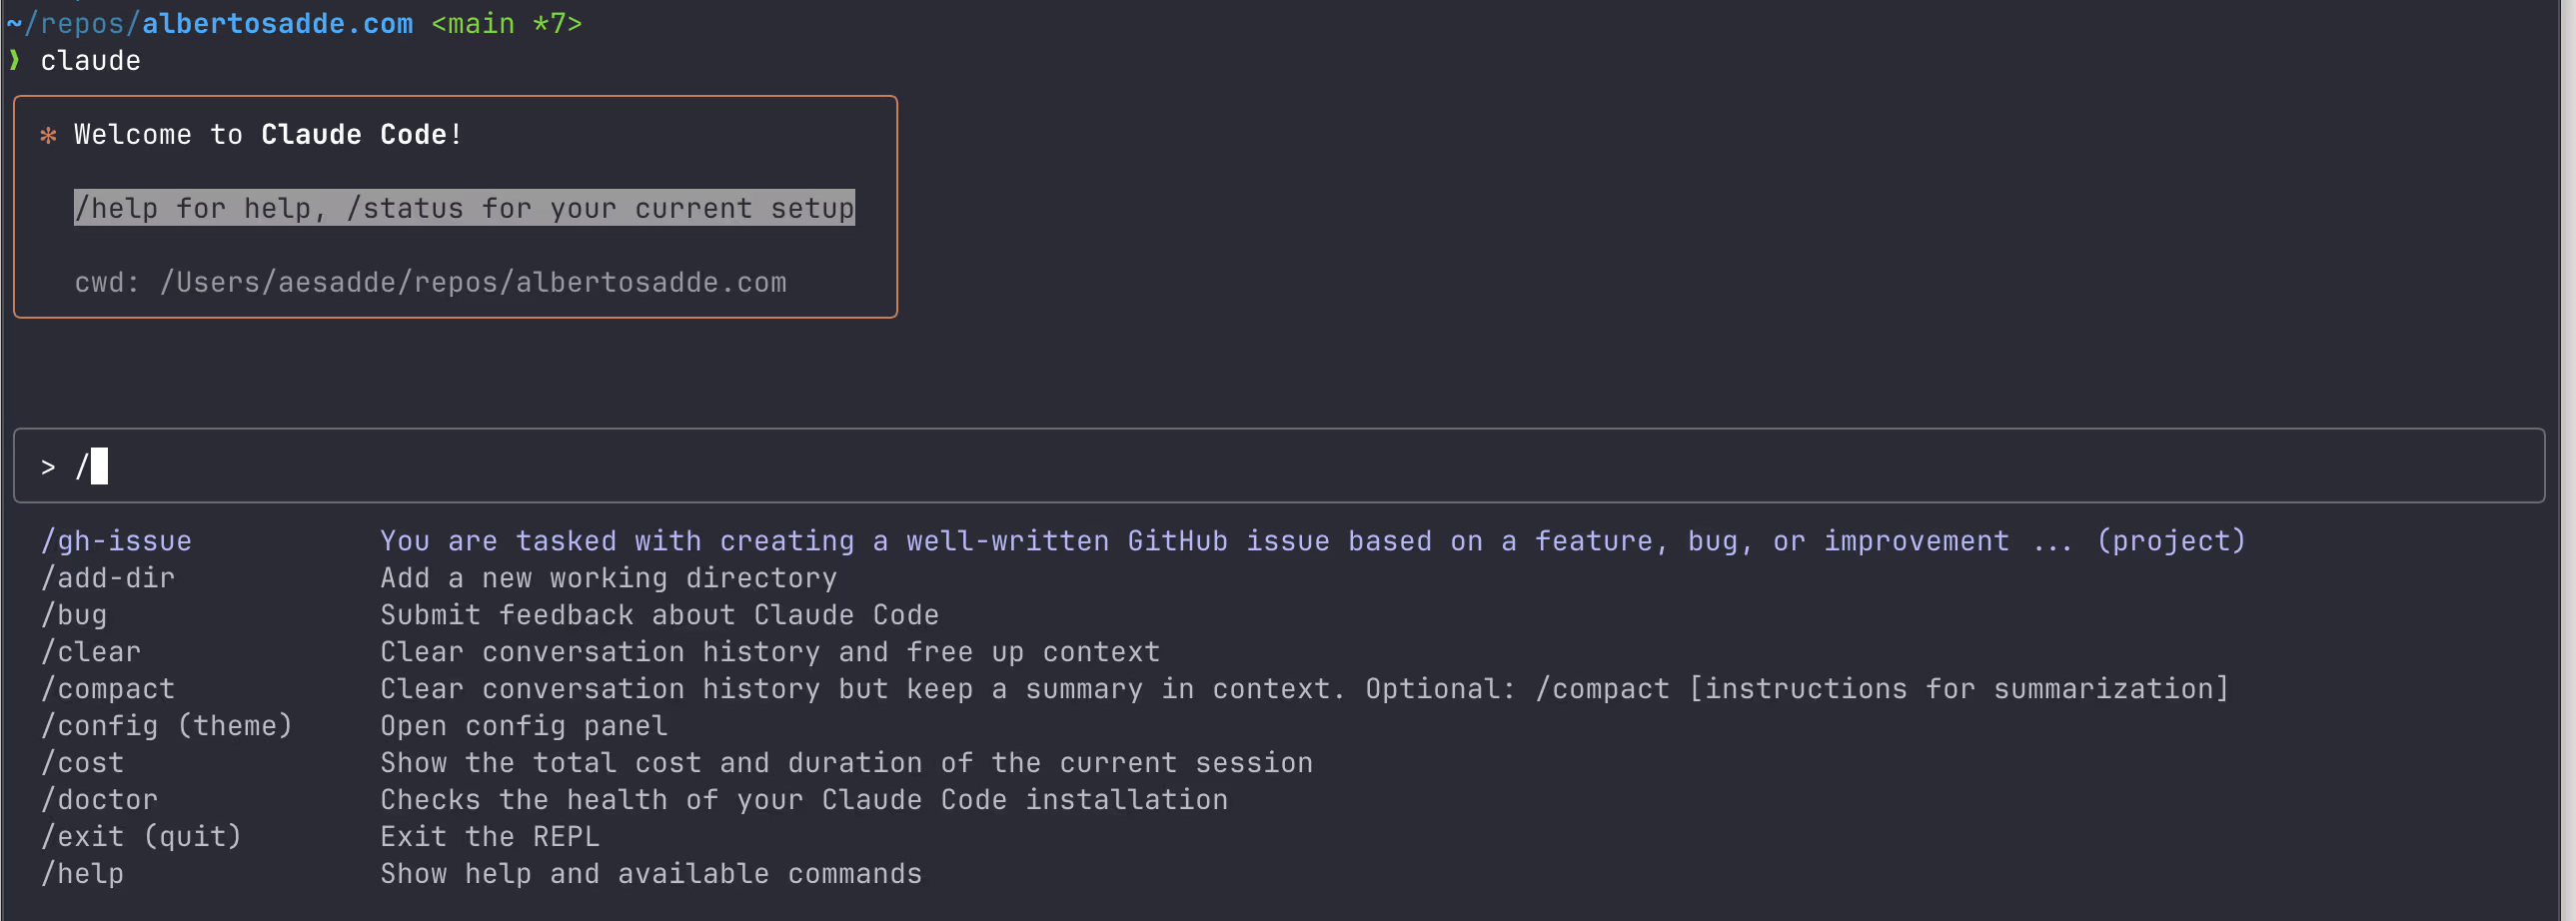This screenshot has height=921, width=2576.
Task: Click the 'Open config panel' description
Action: [x=523, y=726]
